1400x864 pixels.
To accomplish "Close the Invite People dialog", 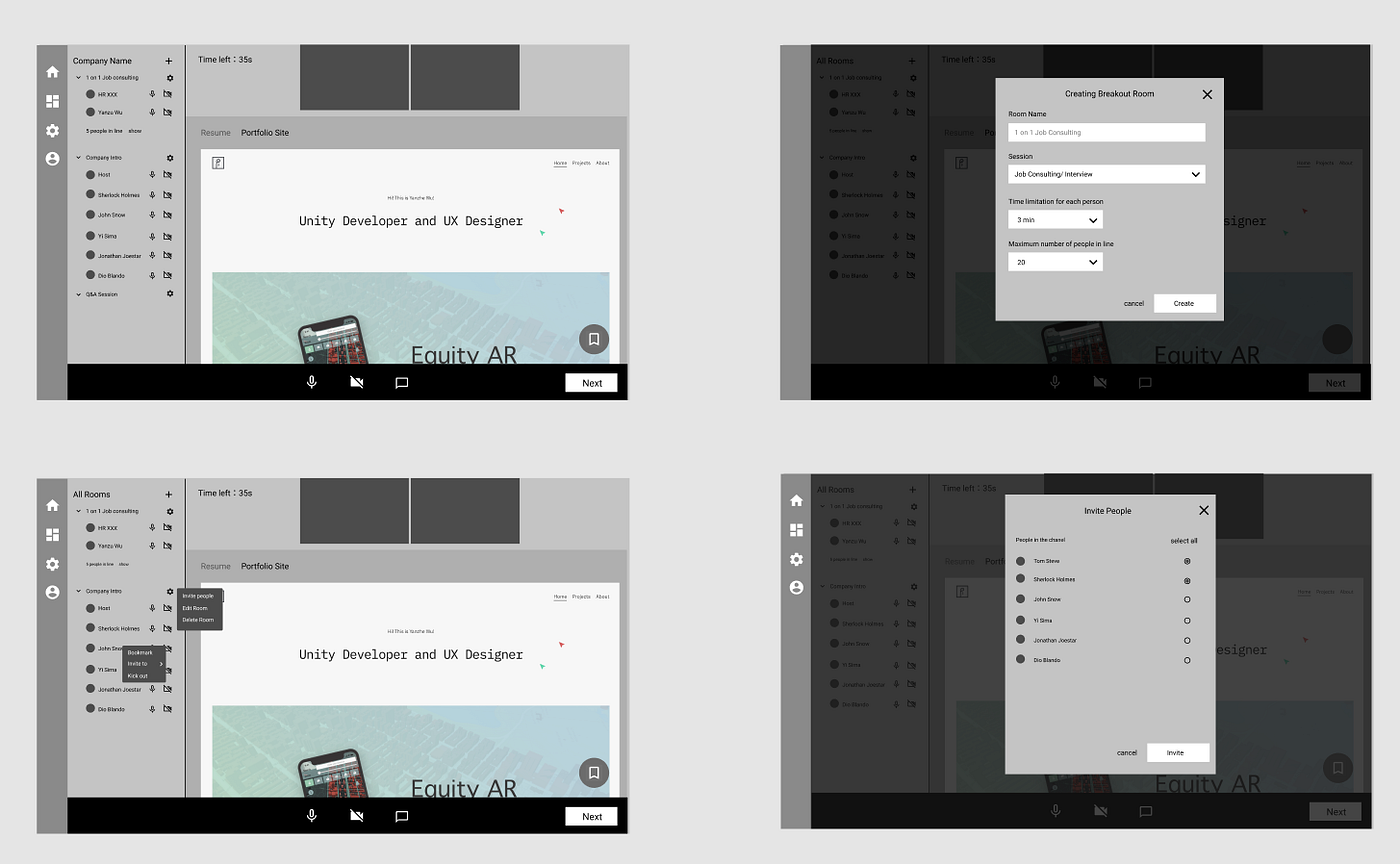I will pyautogui.click(x=1203, y=510).
